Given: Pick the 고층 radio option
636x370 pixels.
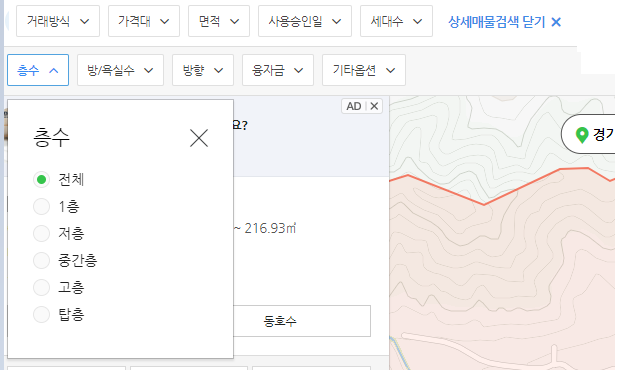Looking at the screenshot, I should point(41,287).
